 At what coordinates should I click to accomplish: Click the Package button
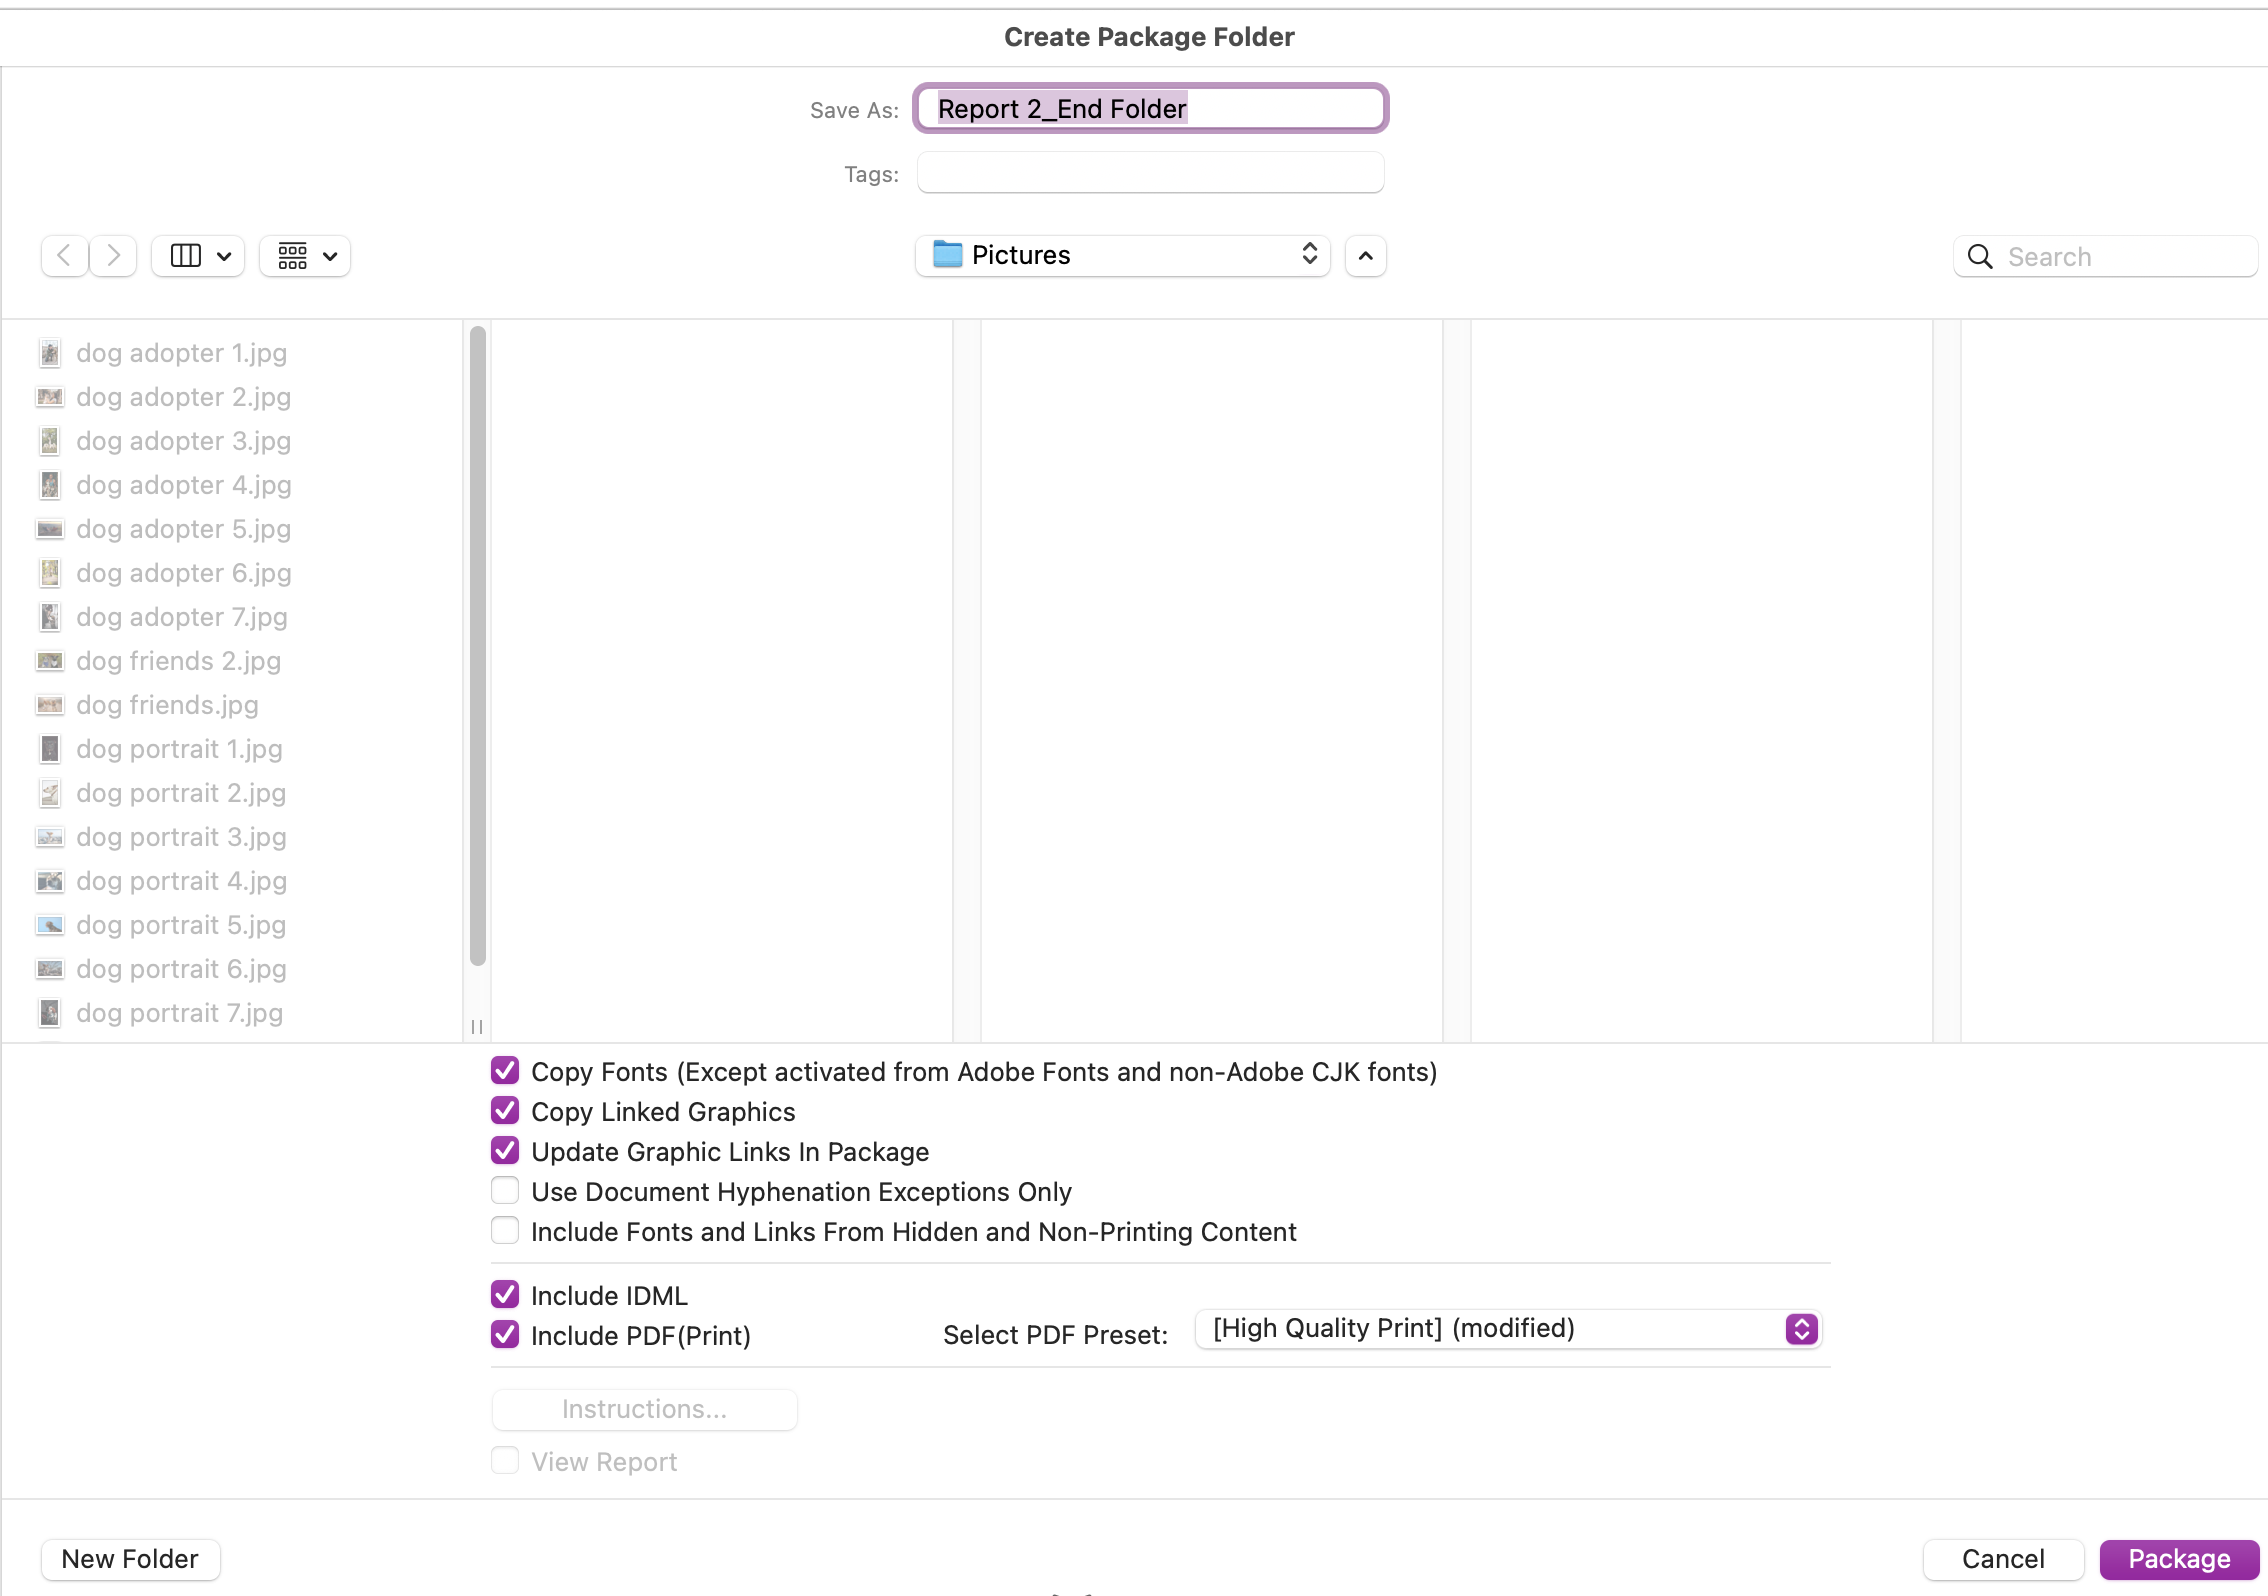coord(2178,1558)
